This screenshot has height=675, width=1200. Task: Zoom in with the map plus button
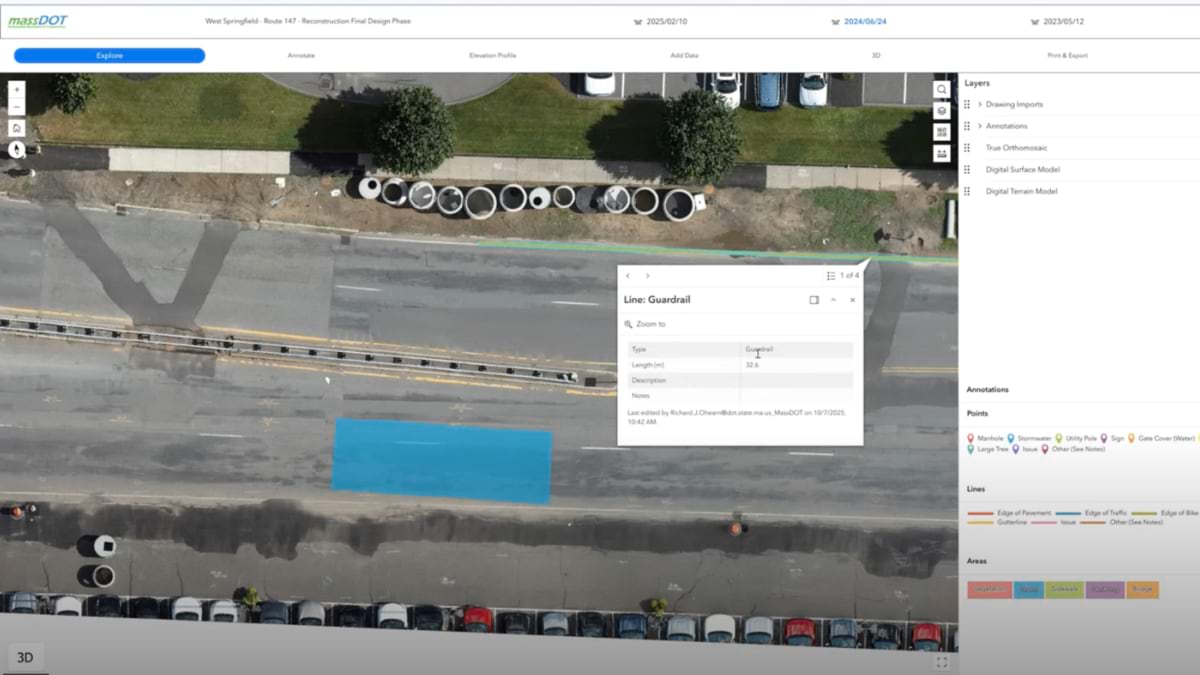click(16, 89)
